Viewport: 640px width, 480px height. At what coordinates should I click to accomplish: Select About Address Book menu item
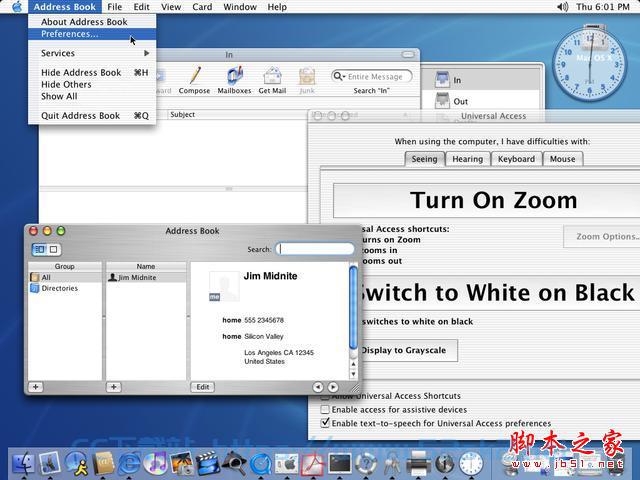92,22
